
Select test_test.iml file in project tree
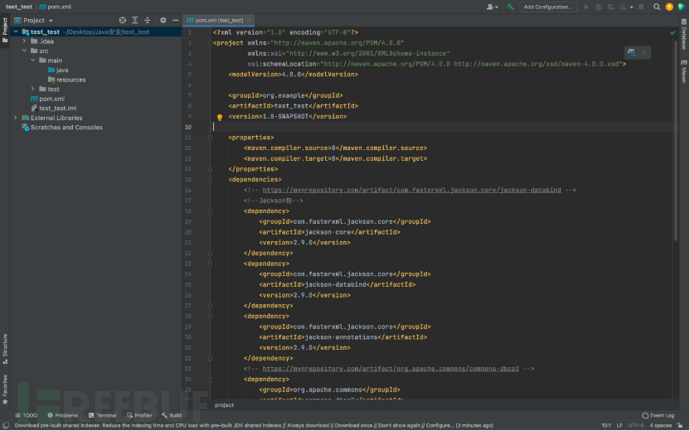pos(58,108)
